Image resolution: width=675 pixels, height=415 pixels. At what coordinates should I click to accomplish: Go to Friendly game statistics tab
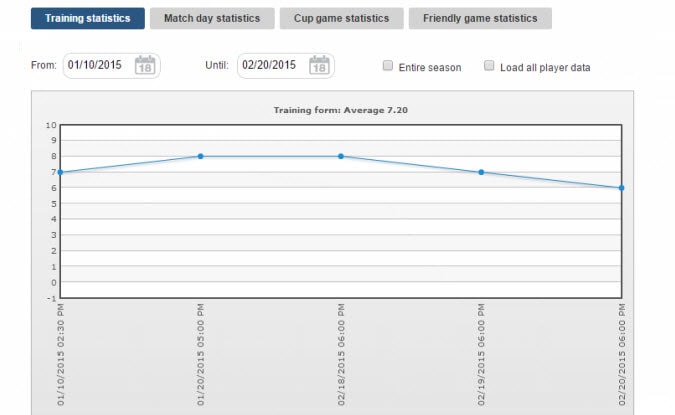[x=480, y=18]
